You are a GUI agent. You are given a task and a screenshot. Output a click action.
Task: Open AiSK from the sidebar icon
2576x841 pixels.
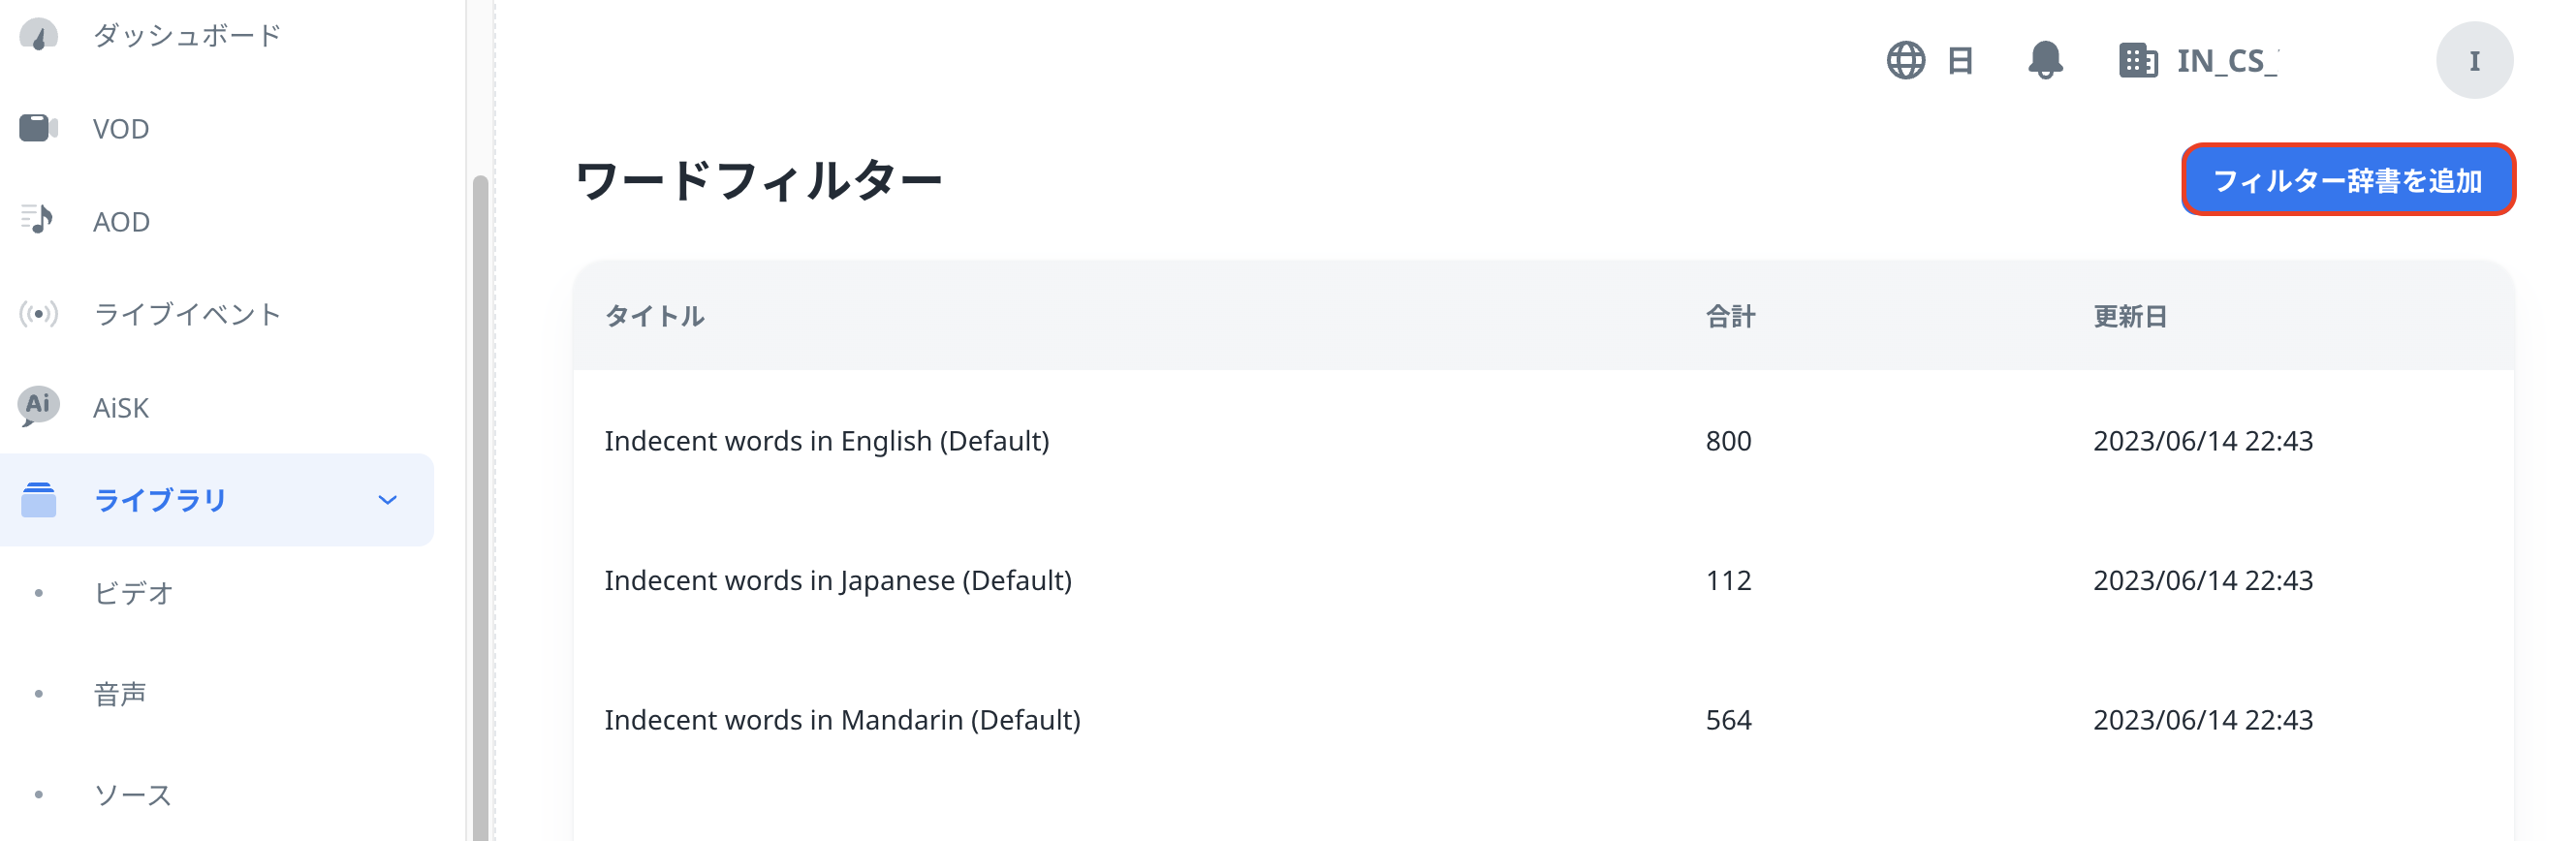(36, 406)
